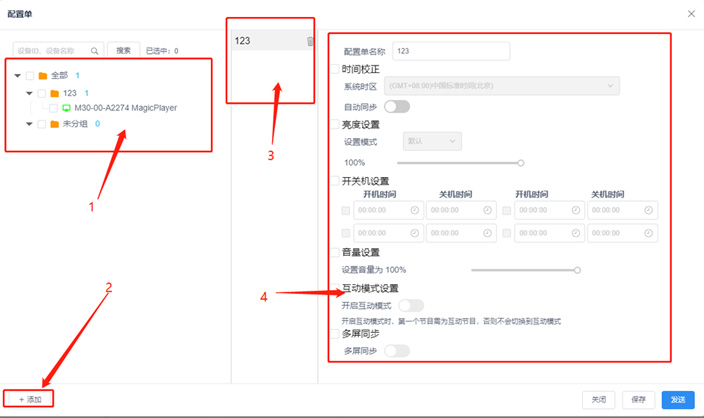Viewport: 704px width, 418px height.
Task: Click the orange folder icon for 全部
Action: 42,76
